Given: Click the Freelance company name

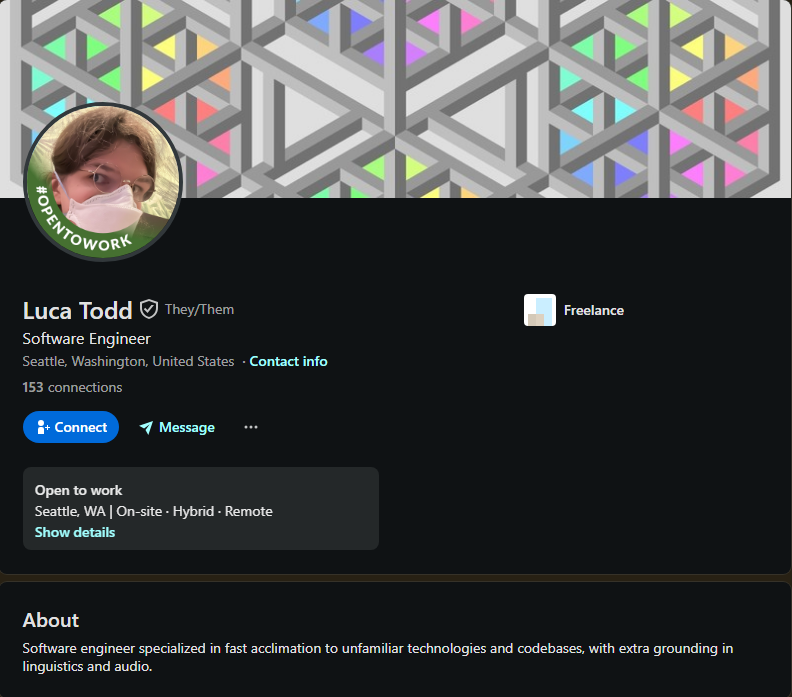Looking at the screenshot, I should [x=593, y=310].
